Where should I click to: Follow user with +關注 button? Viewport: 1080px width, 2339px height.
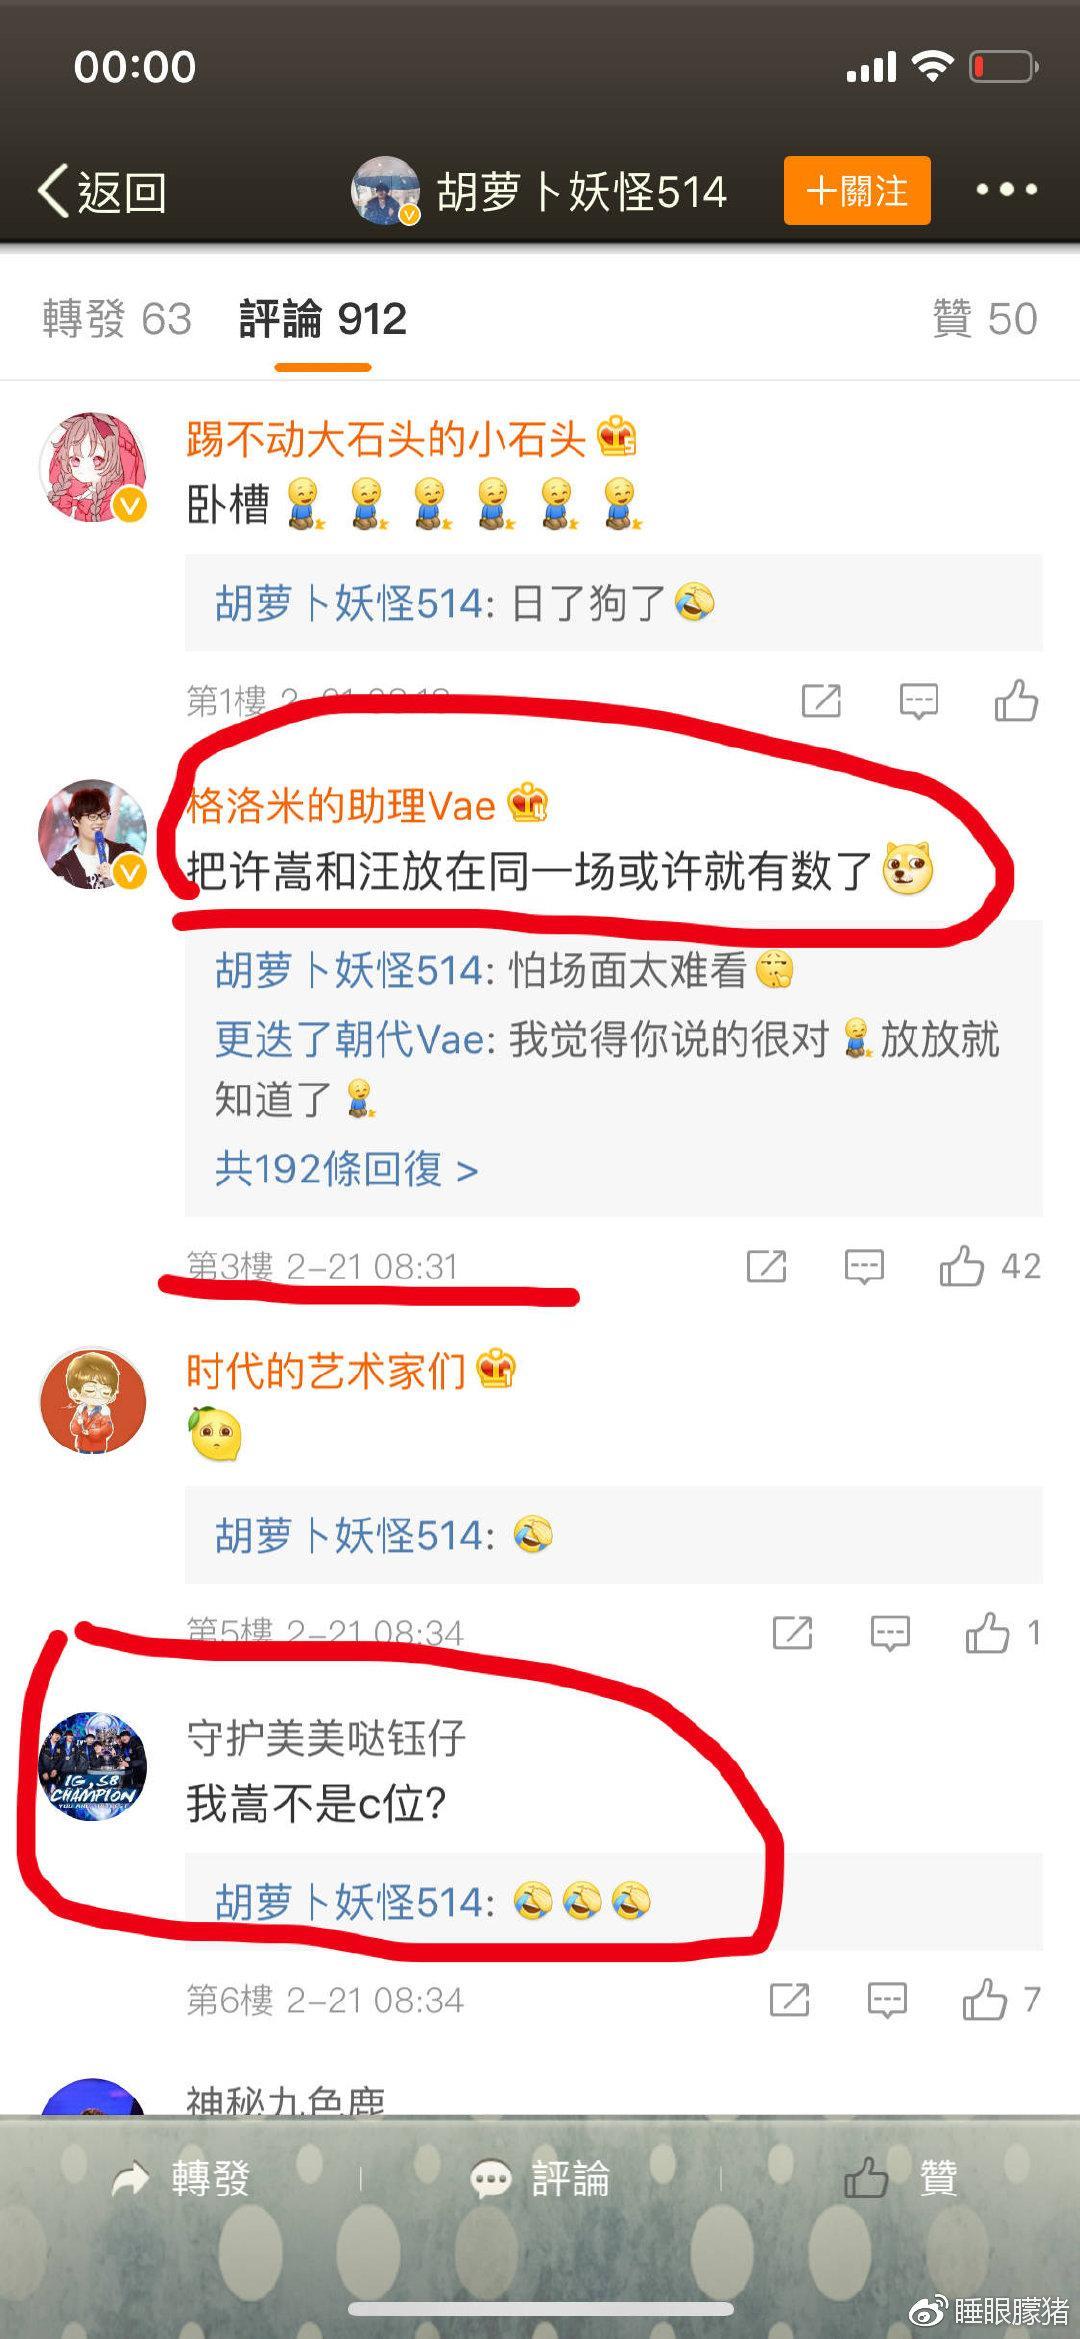click(x=857, y=190)
